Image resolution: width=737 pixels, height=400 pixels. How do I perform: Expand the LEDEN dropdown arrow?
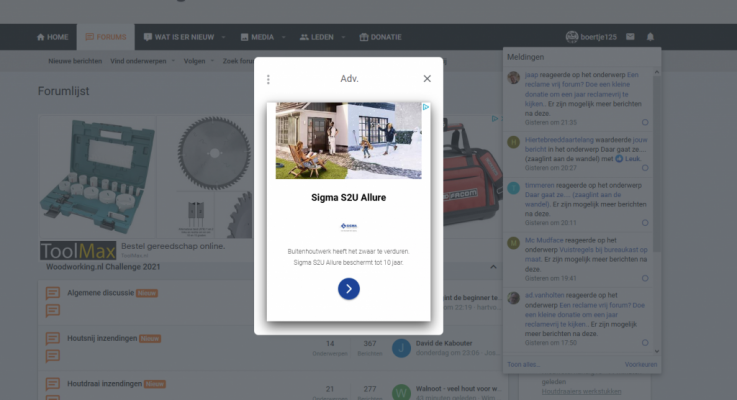pos(343,37)
